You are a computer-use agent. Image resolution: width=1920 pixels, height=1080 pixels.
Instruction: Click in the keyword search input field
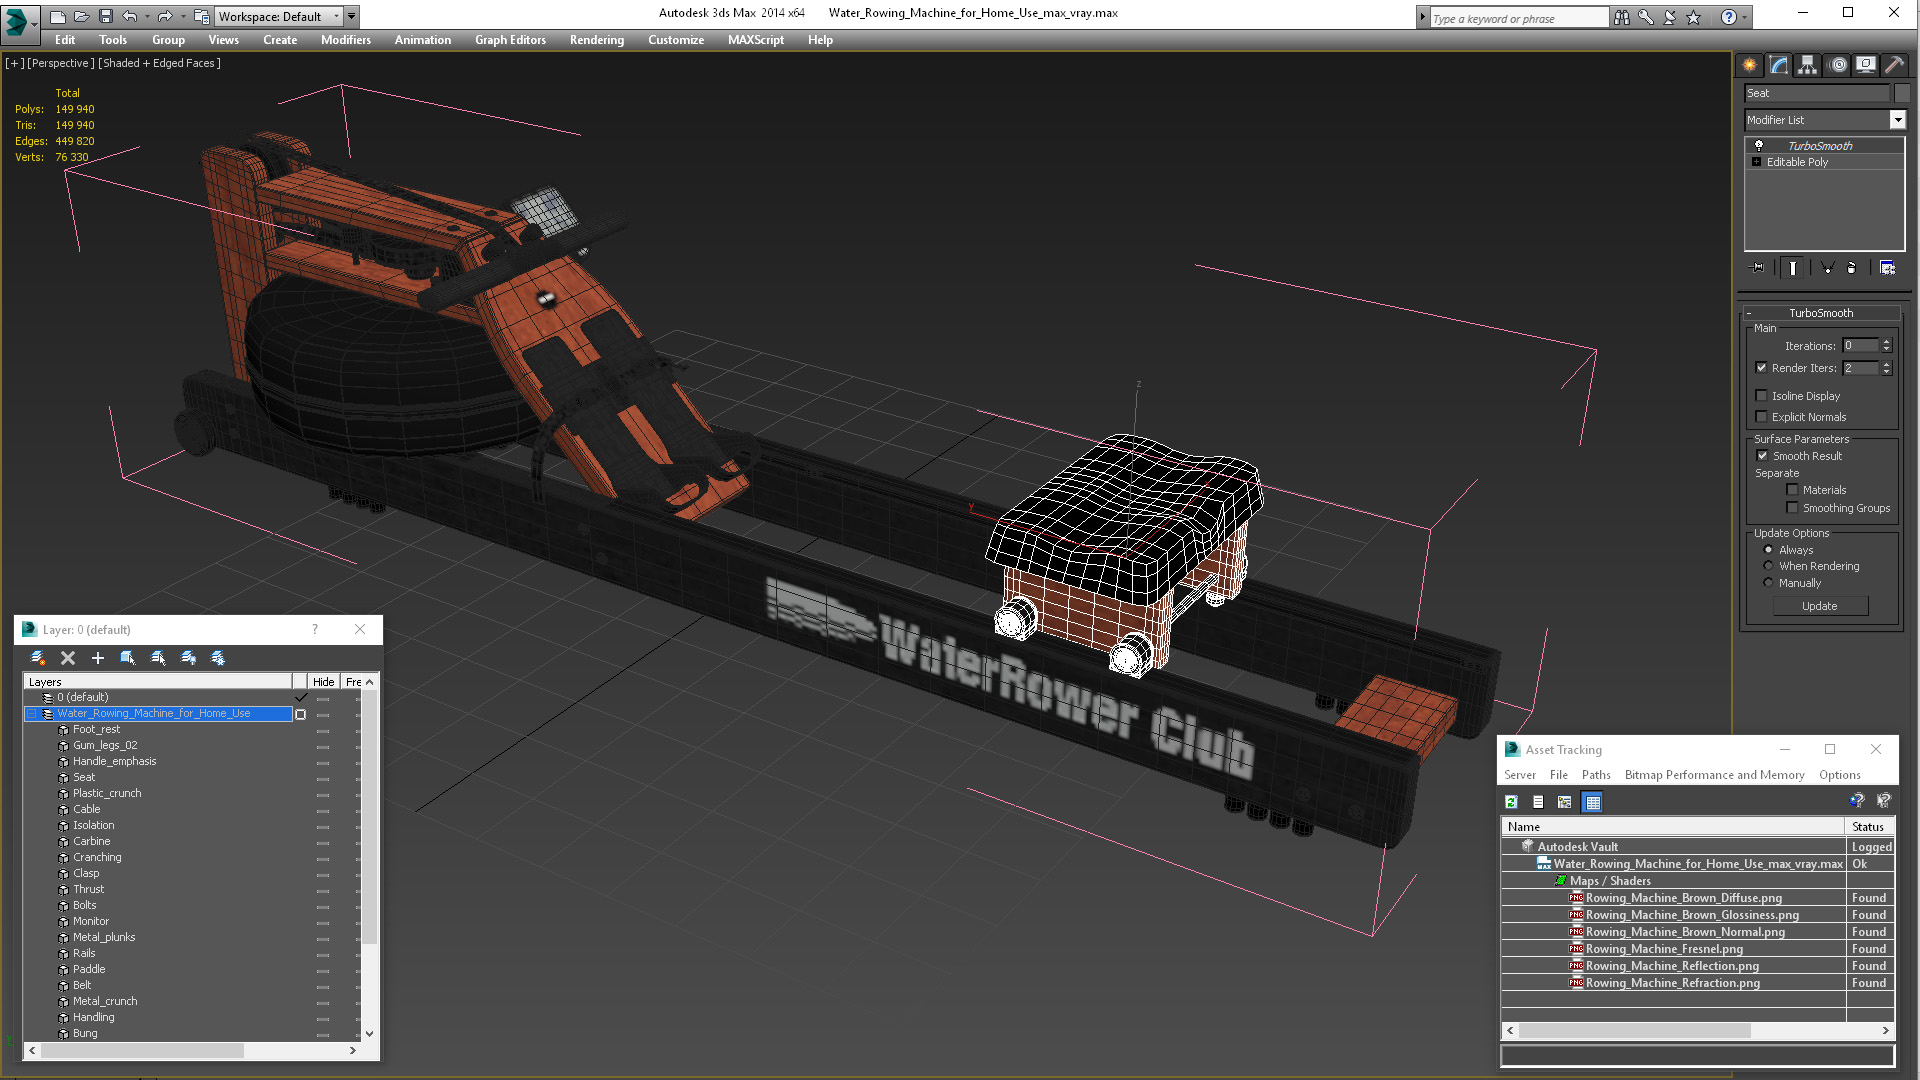tap(1518, 18)
